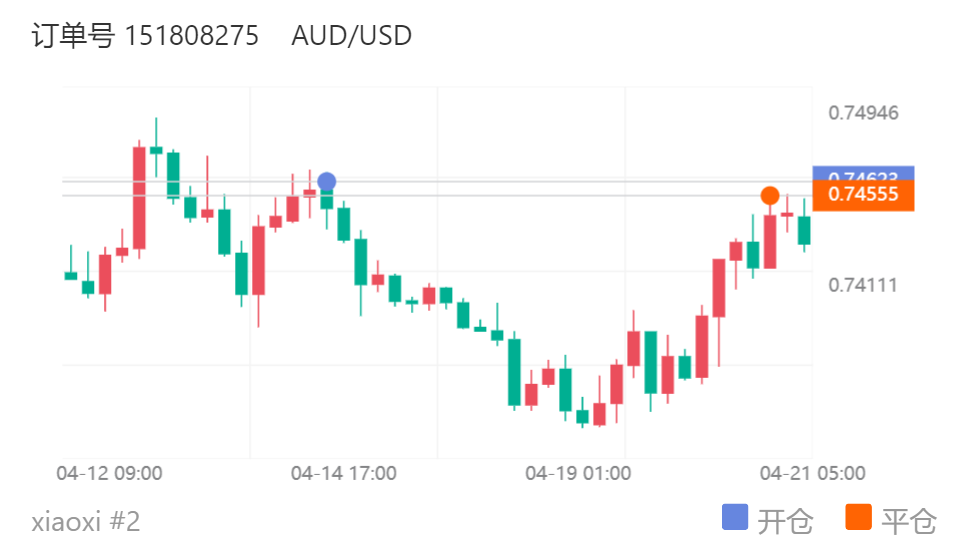Click the last green candlestick on the right
This screenshot has width=968, height=548.
pos(804,230)
